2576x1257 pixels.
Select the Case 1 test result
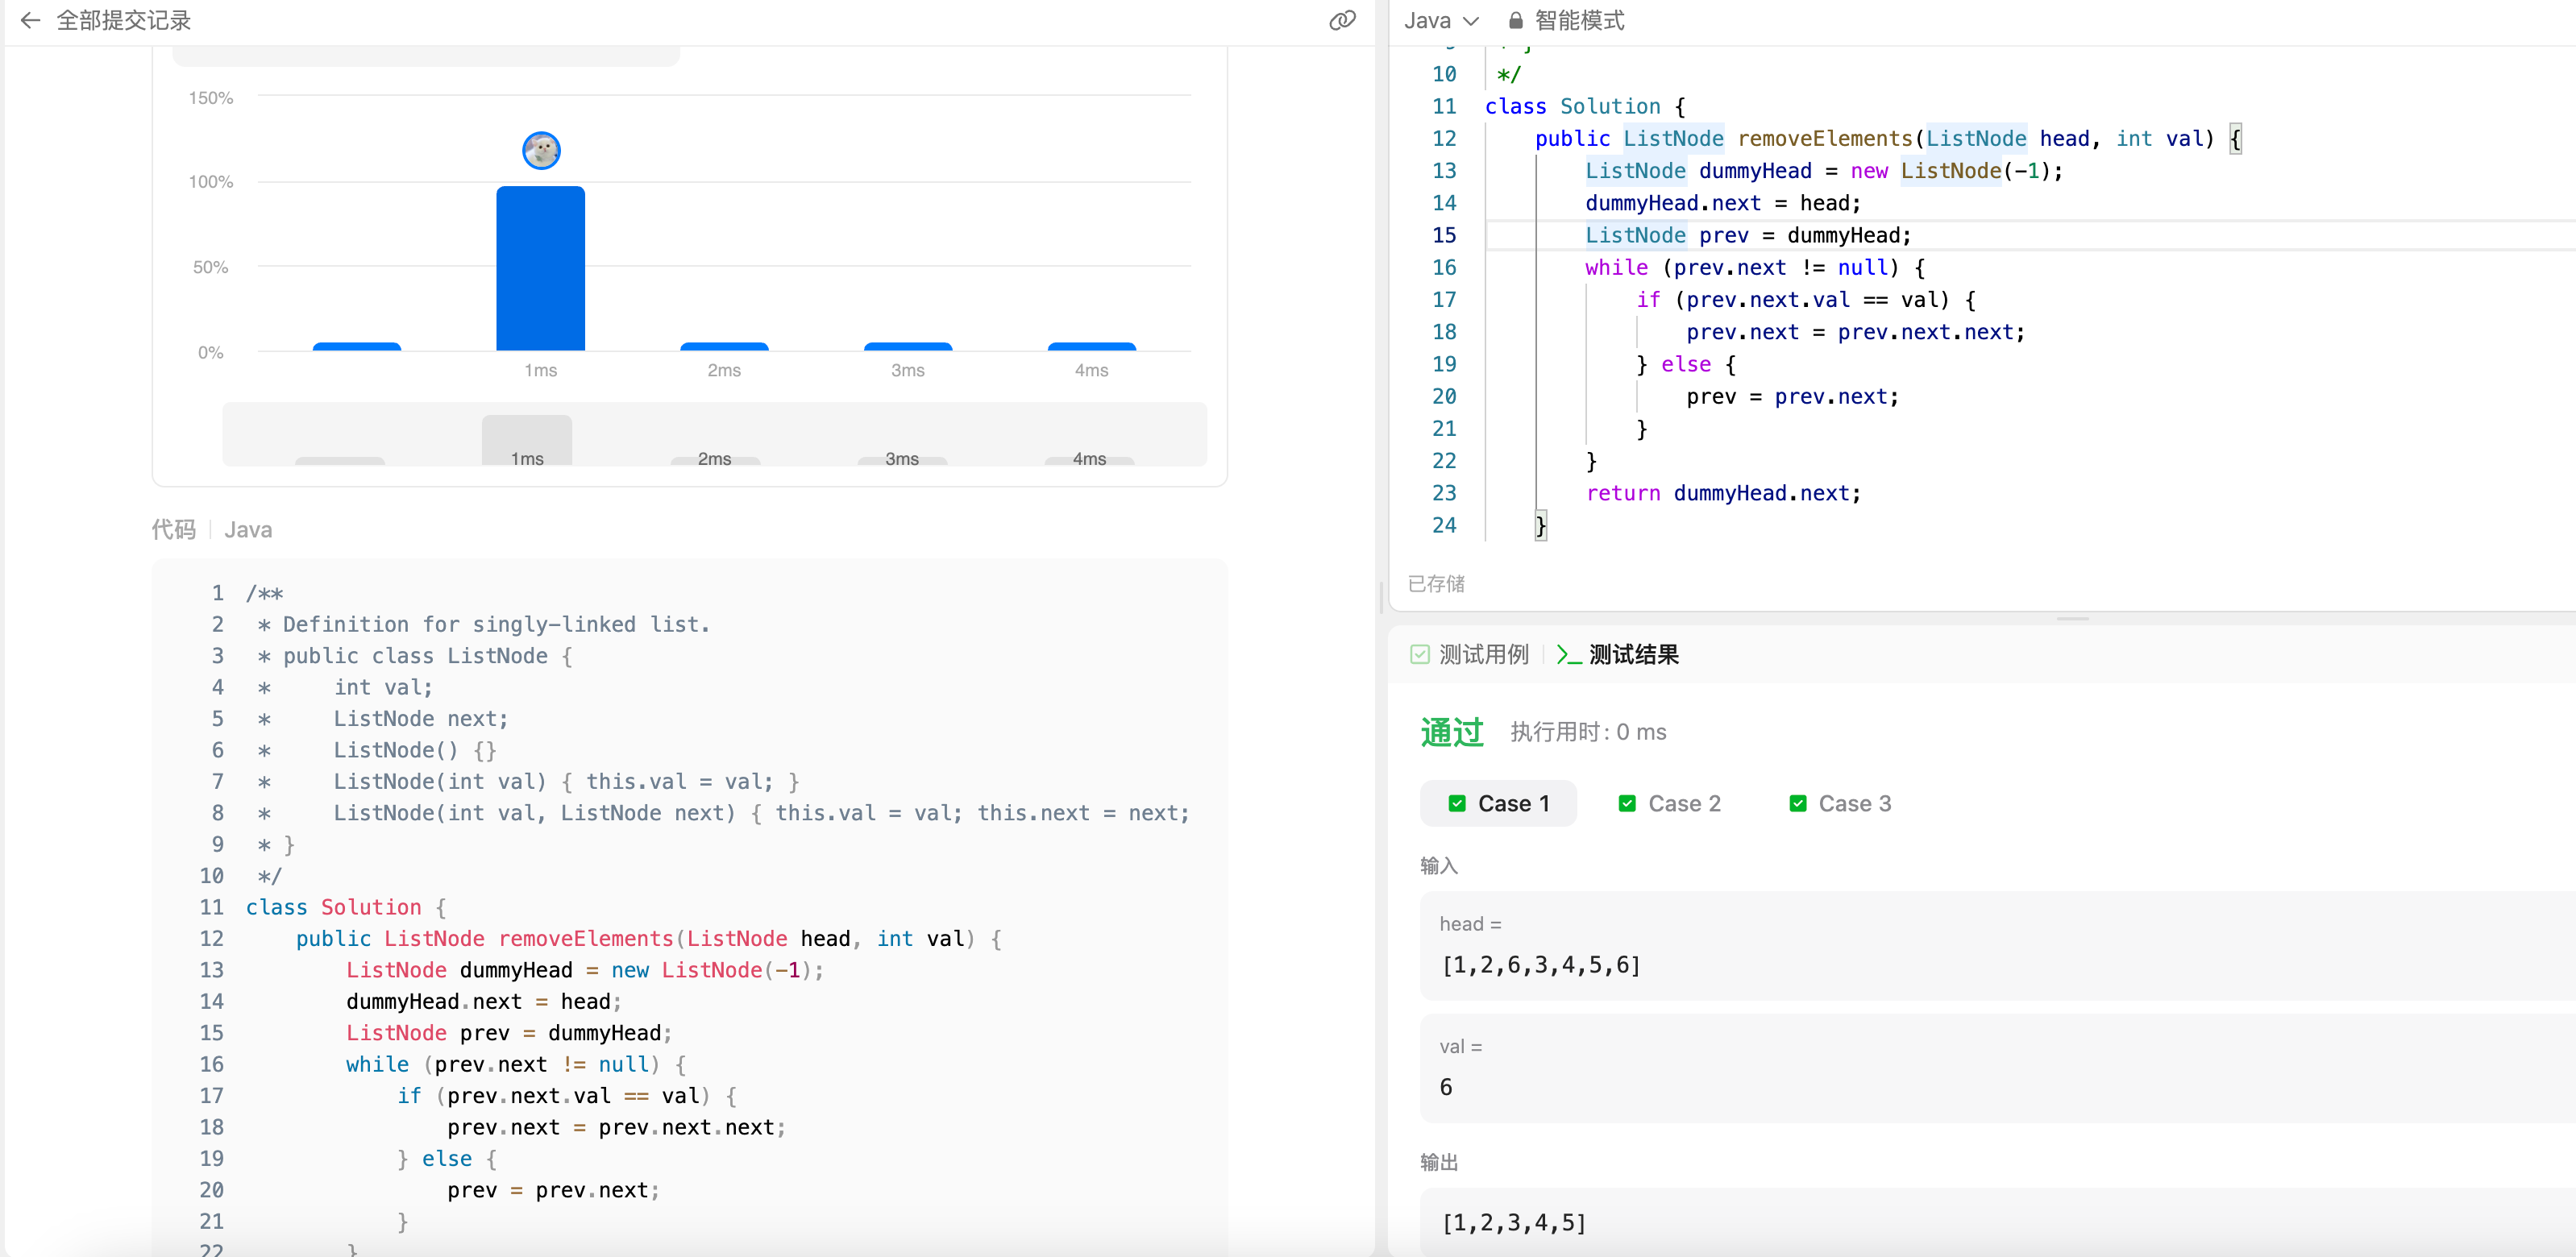(x=1498, y=804)
